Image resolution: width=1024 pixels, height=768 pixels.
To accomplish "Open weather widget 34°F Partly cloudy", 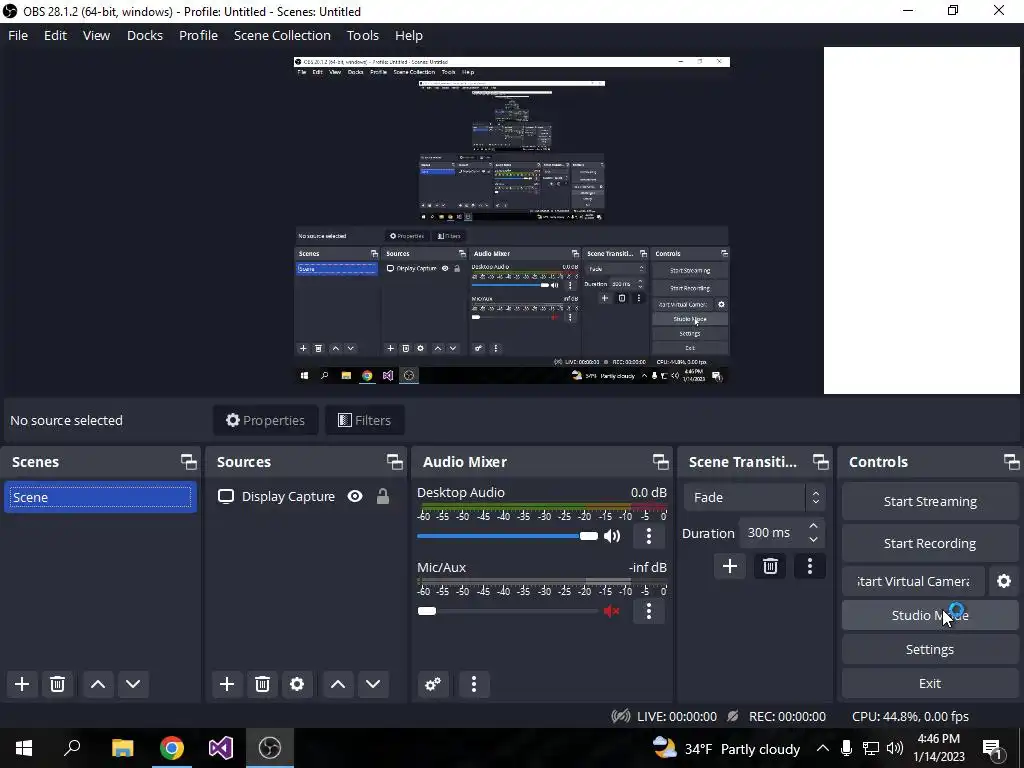I will pos(726,748).
